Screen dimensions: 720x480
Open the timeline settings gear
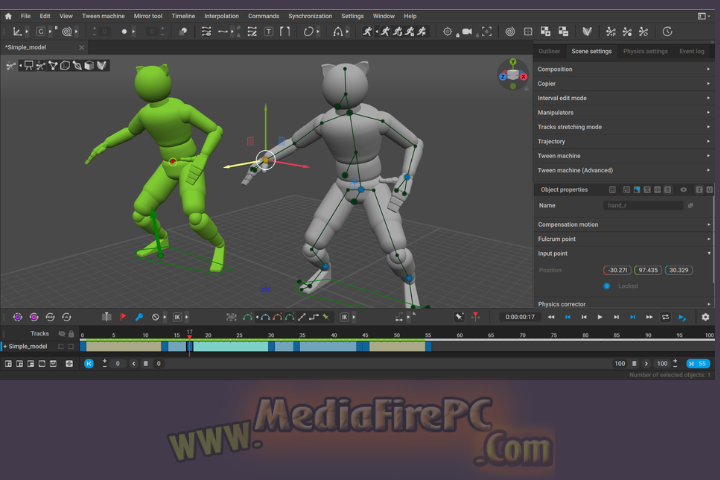point(705,317)
